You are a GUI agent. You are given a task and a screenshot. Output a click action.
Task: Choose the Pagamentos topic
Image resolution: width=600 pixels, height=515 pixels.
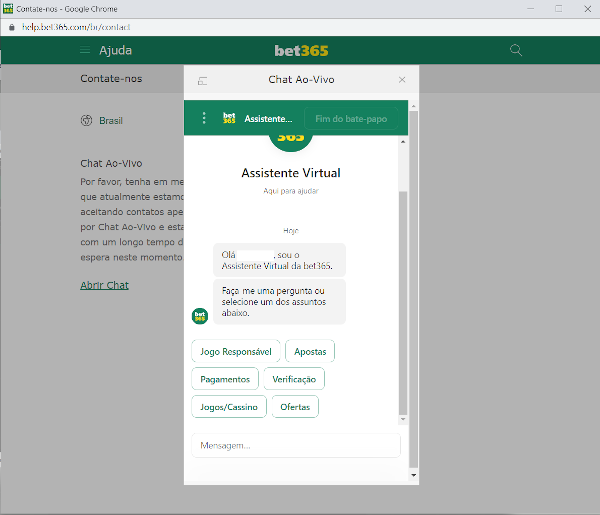coord(225,379)
